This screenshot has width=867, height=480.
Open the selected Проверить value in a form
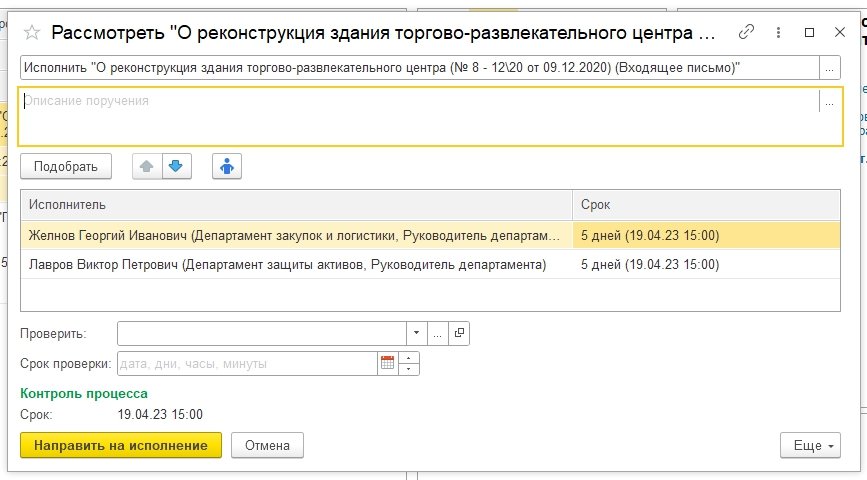coord(459,333)
